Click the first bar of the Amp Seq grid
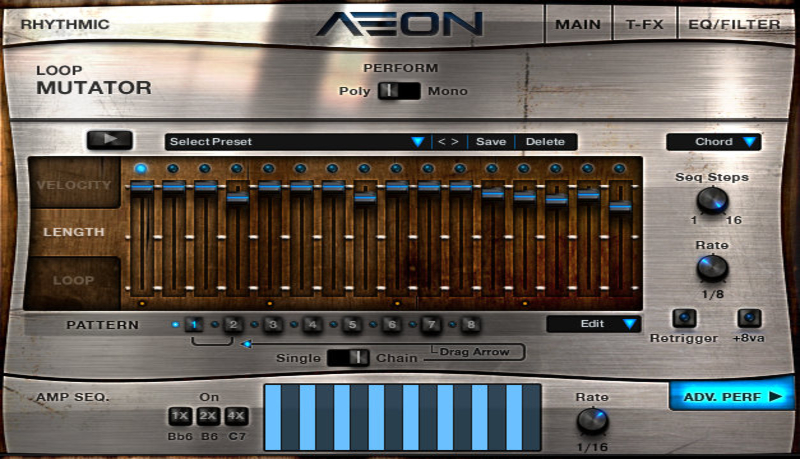 pyautogui.click(x=273, y=417)
